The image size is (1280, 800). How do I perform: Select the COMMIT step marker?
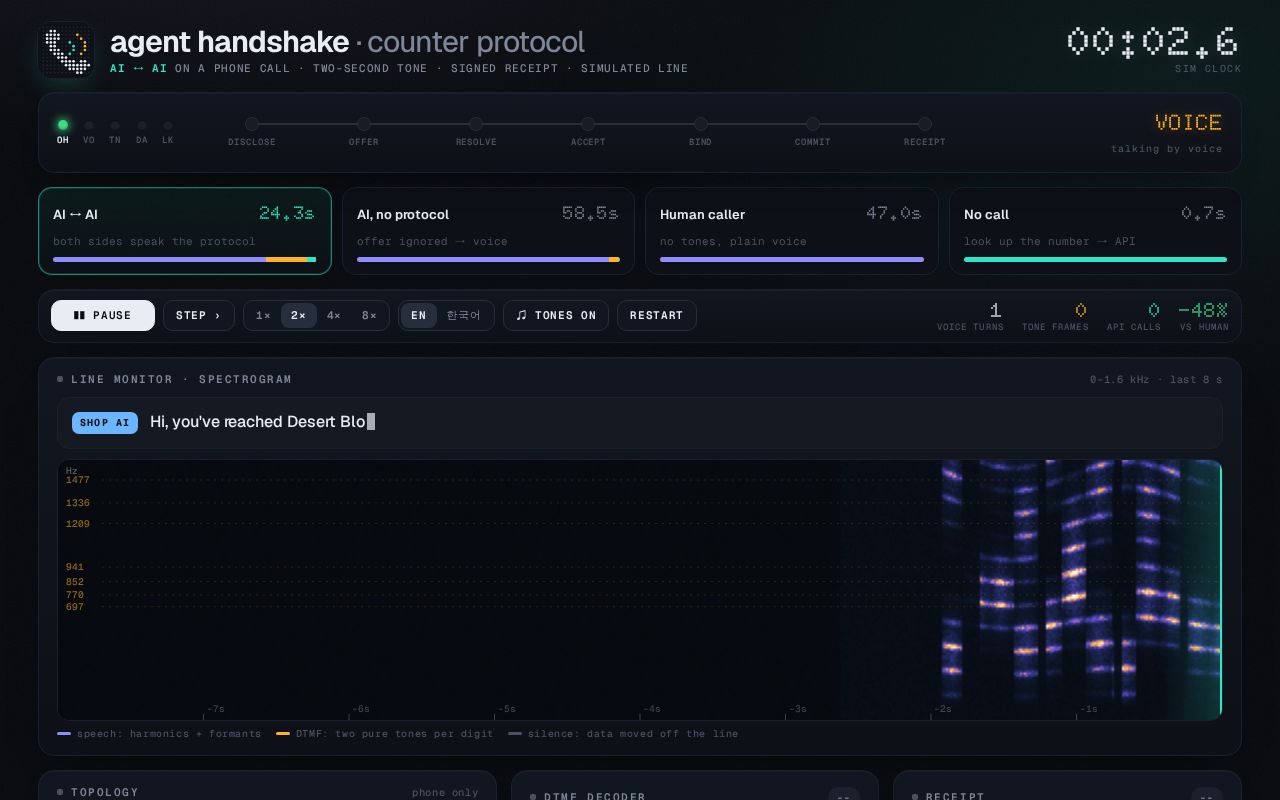pos(813,124)
